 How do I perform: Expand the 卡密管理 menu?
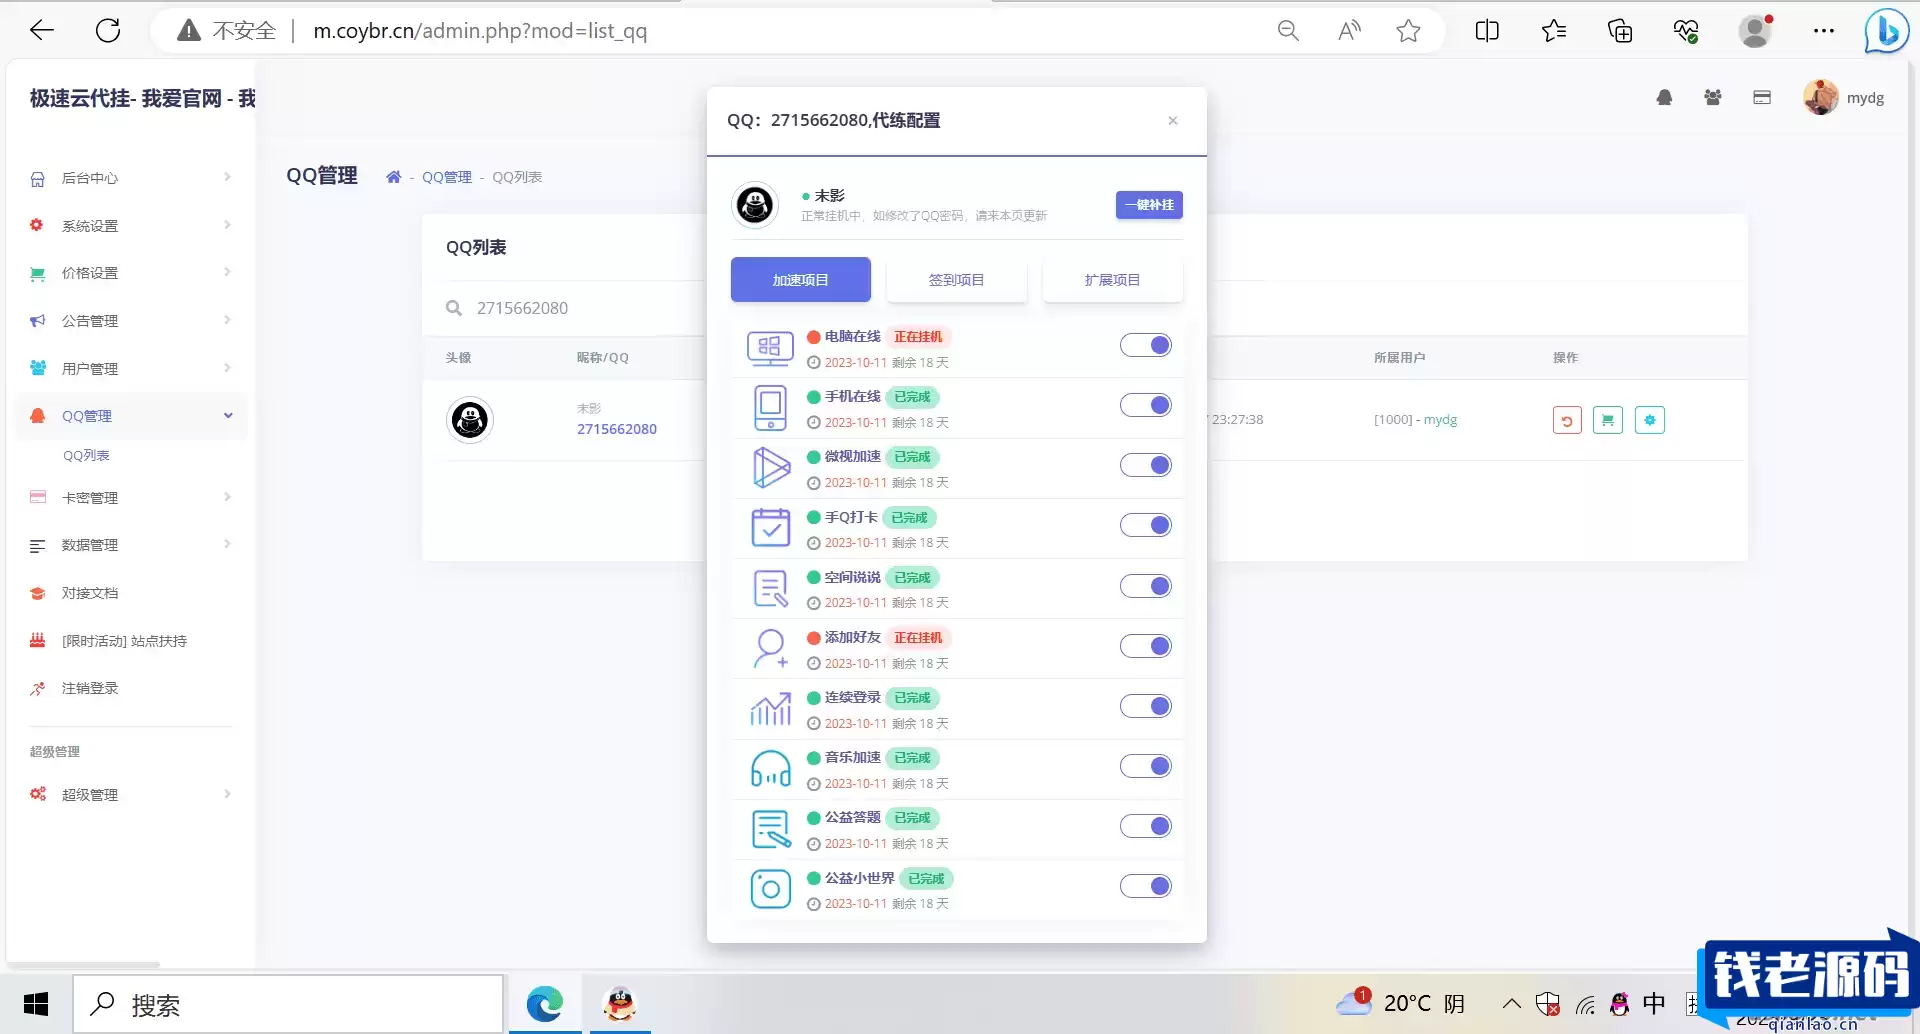(x=131, y=498)
